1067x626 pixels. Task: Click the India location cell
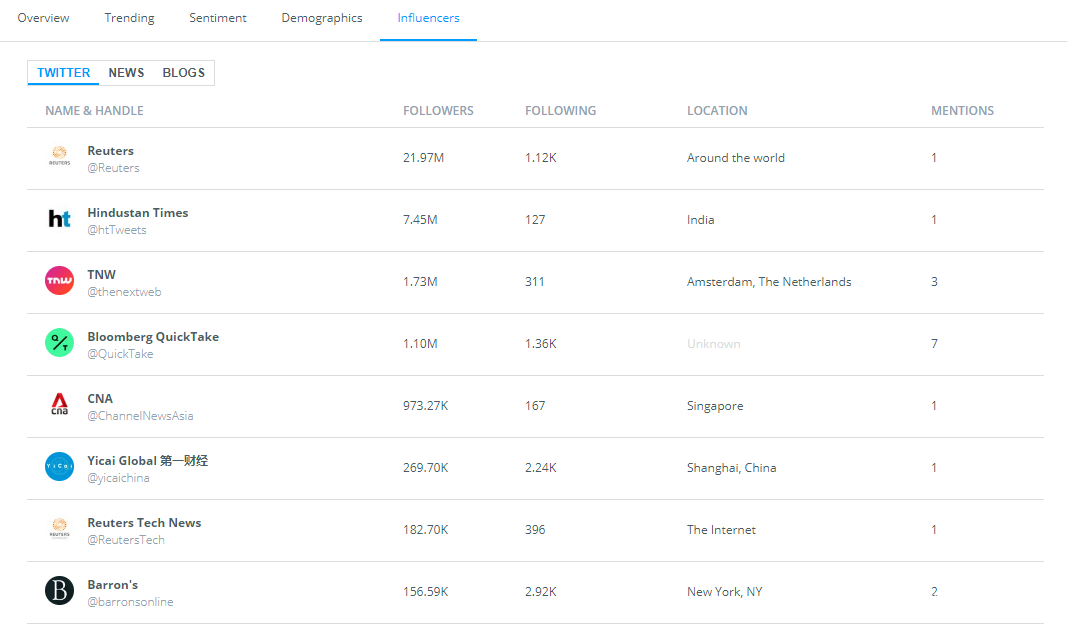pos(701,220)
